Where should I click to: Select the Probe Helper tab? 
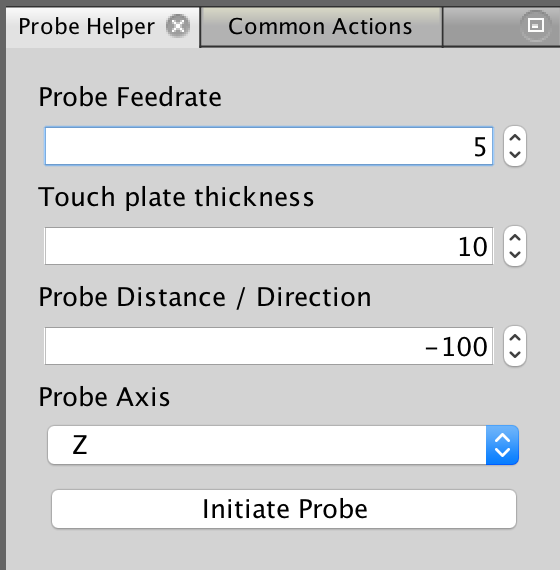(87, 27)
